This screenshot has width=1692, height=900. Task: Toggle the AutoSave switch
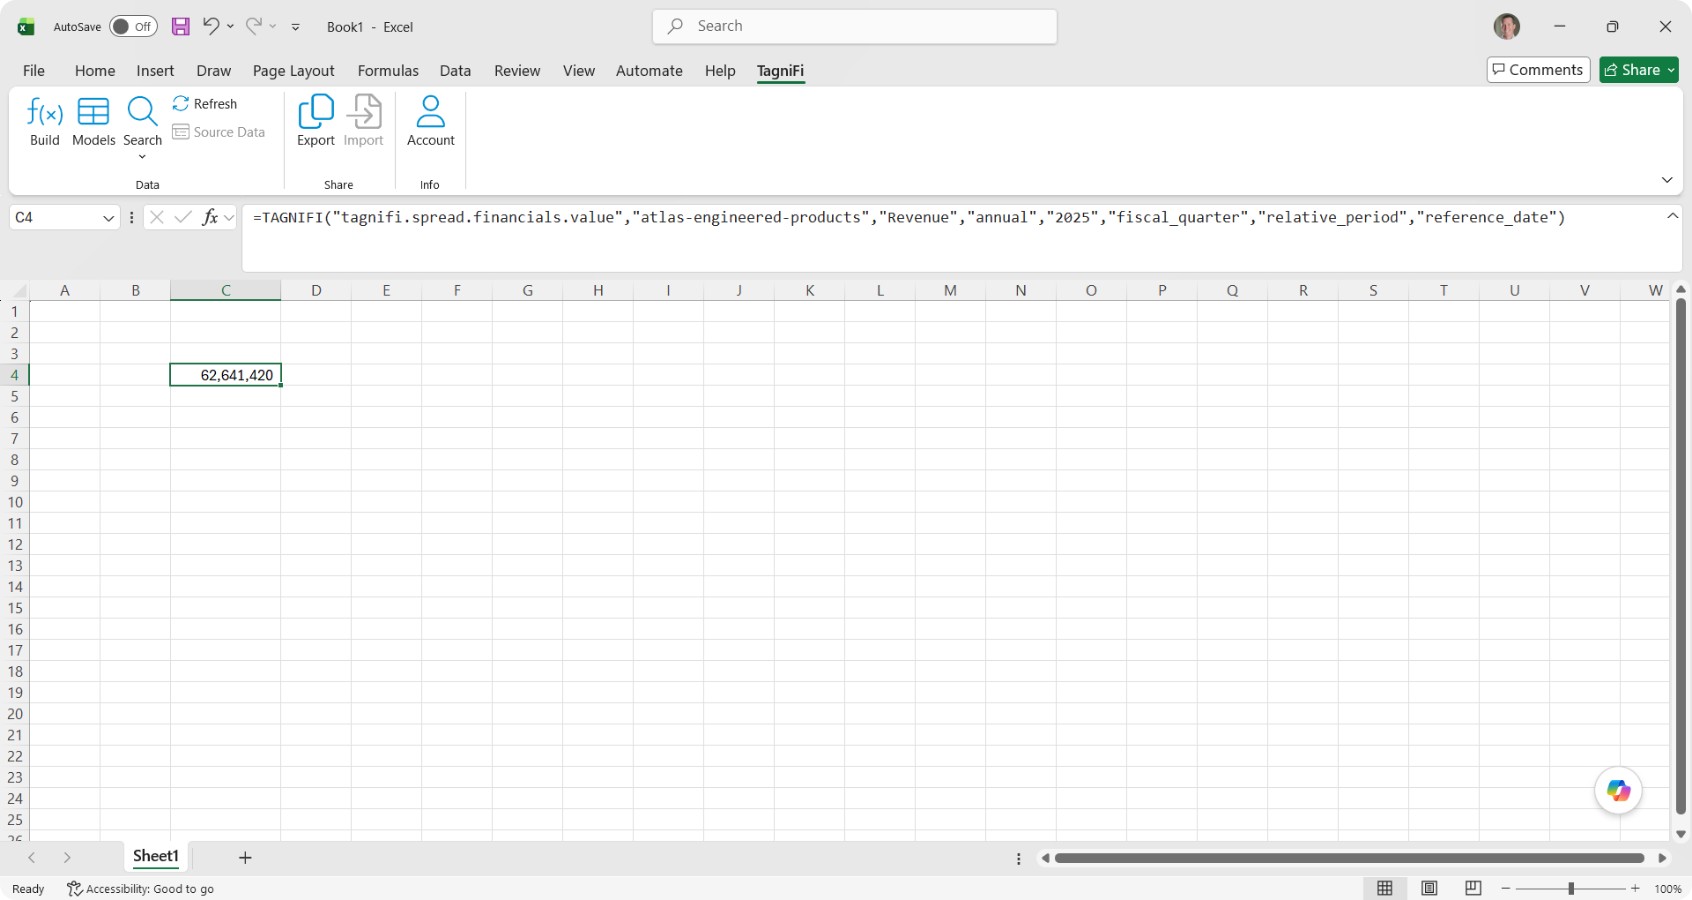tap(133, 27)
